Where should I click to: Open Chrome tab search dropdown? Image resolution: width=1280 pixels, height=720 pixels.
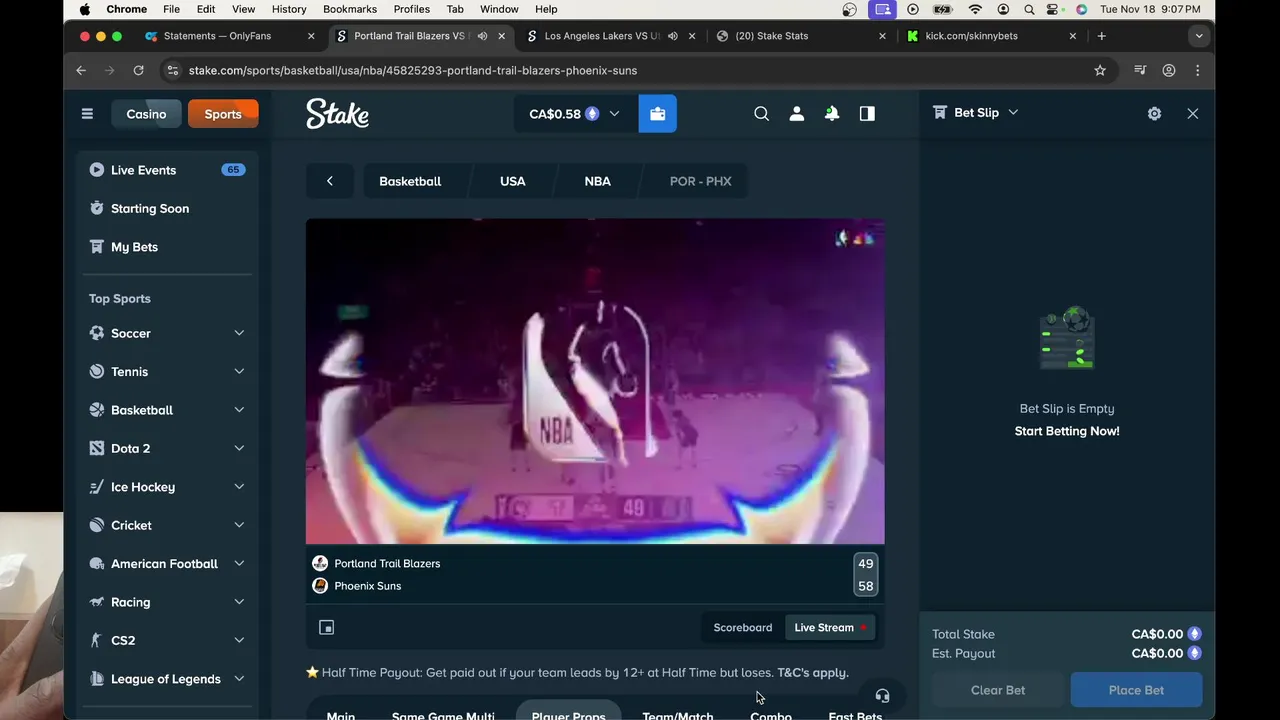[1198, 36]
